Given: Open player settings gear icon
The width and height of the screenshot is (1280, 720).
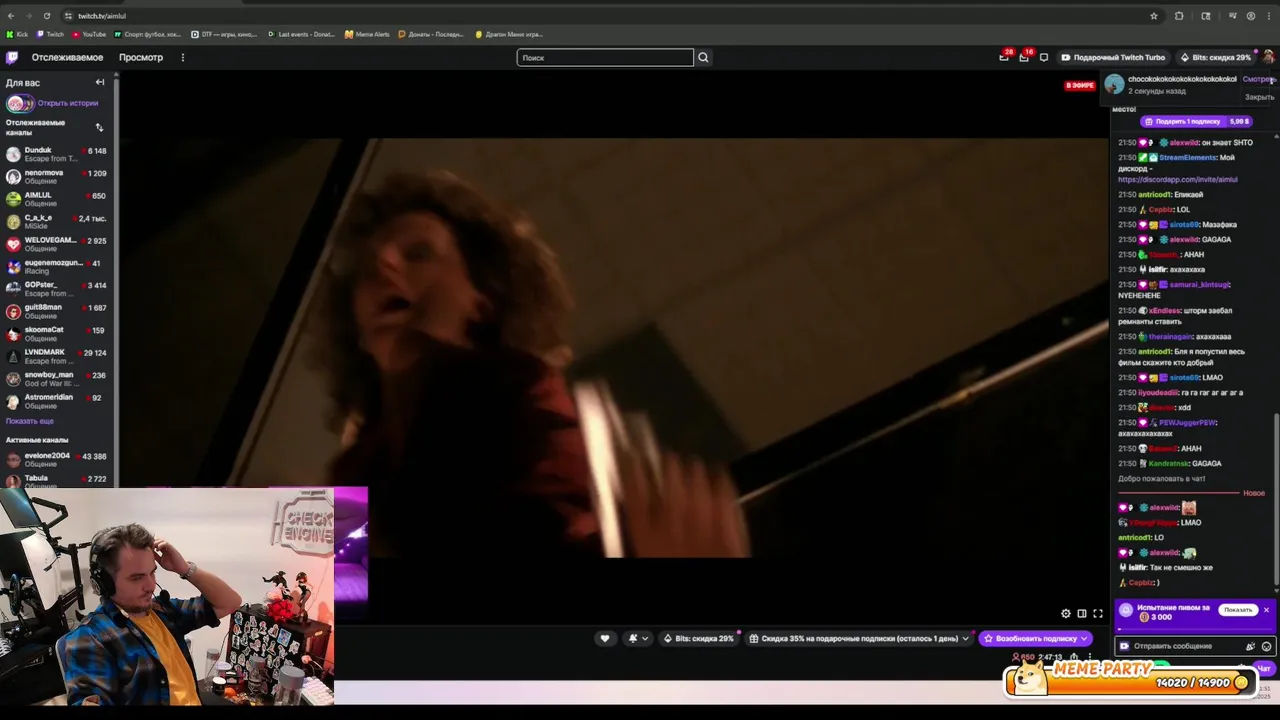Looking at the screenshot, I should (x=1066, y=613).
